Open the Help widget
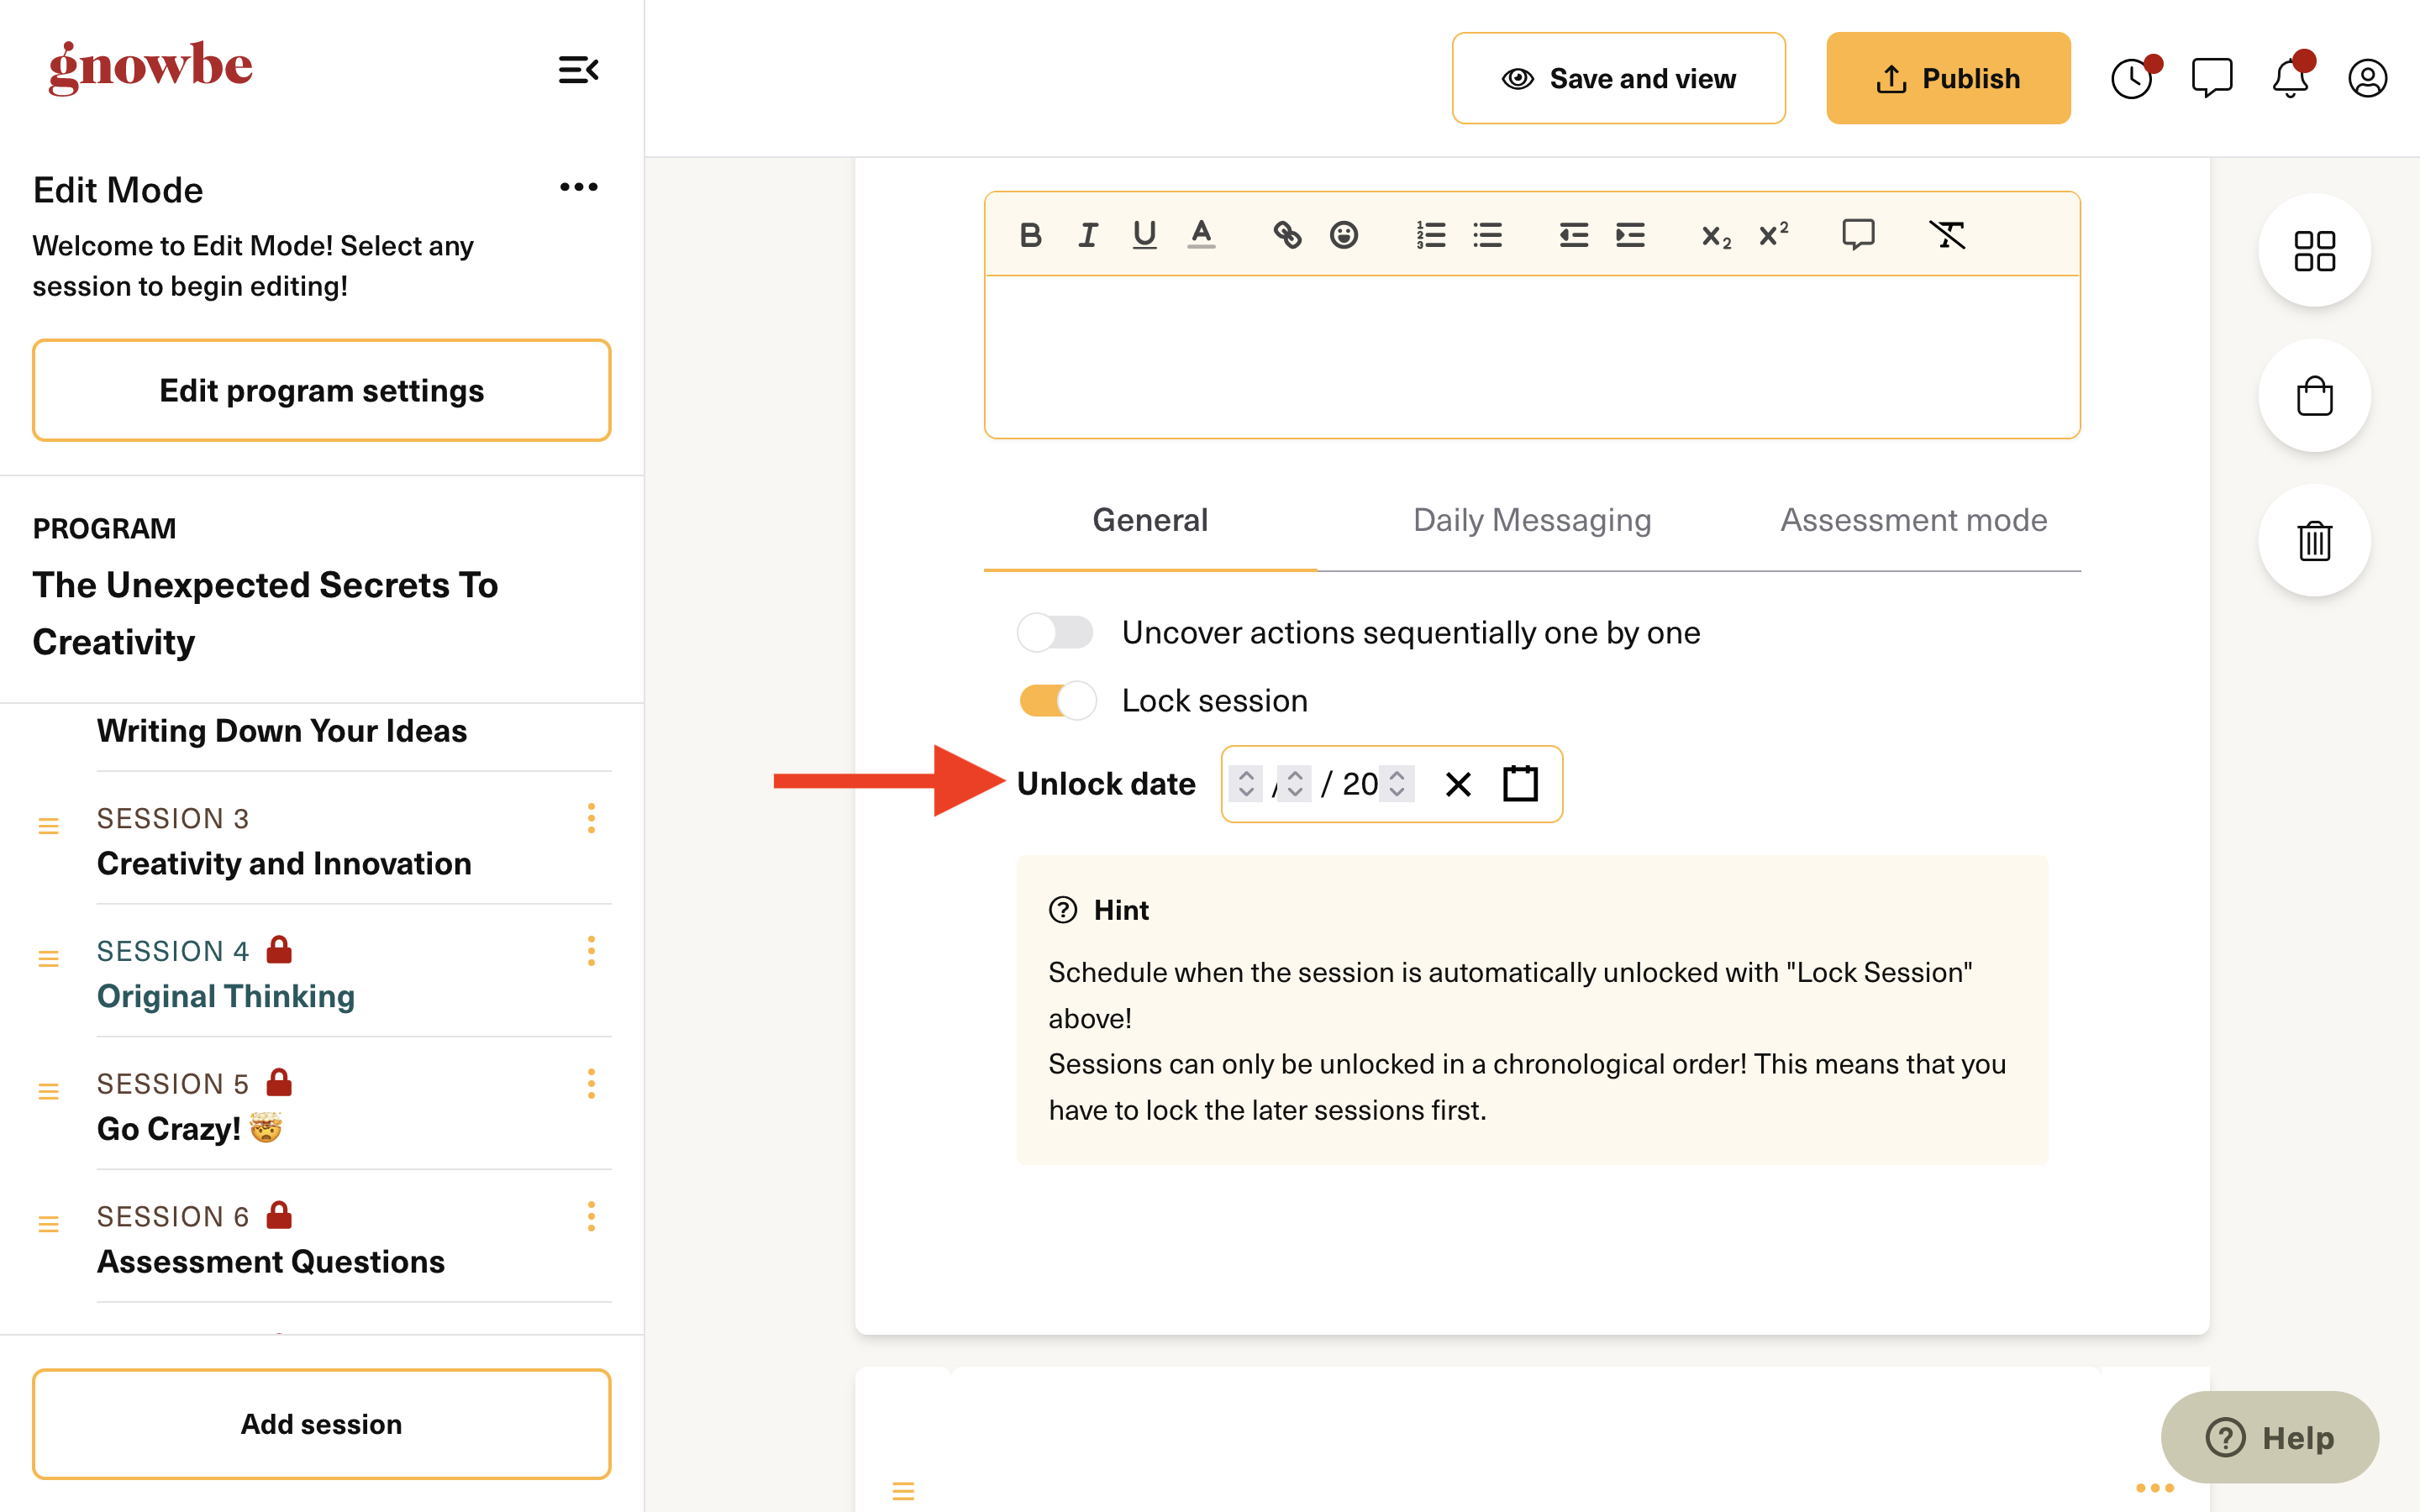Viewport: 2420px width, 1512px height. (x=2269, y=1437)
